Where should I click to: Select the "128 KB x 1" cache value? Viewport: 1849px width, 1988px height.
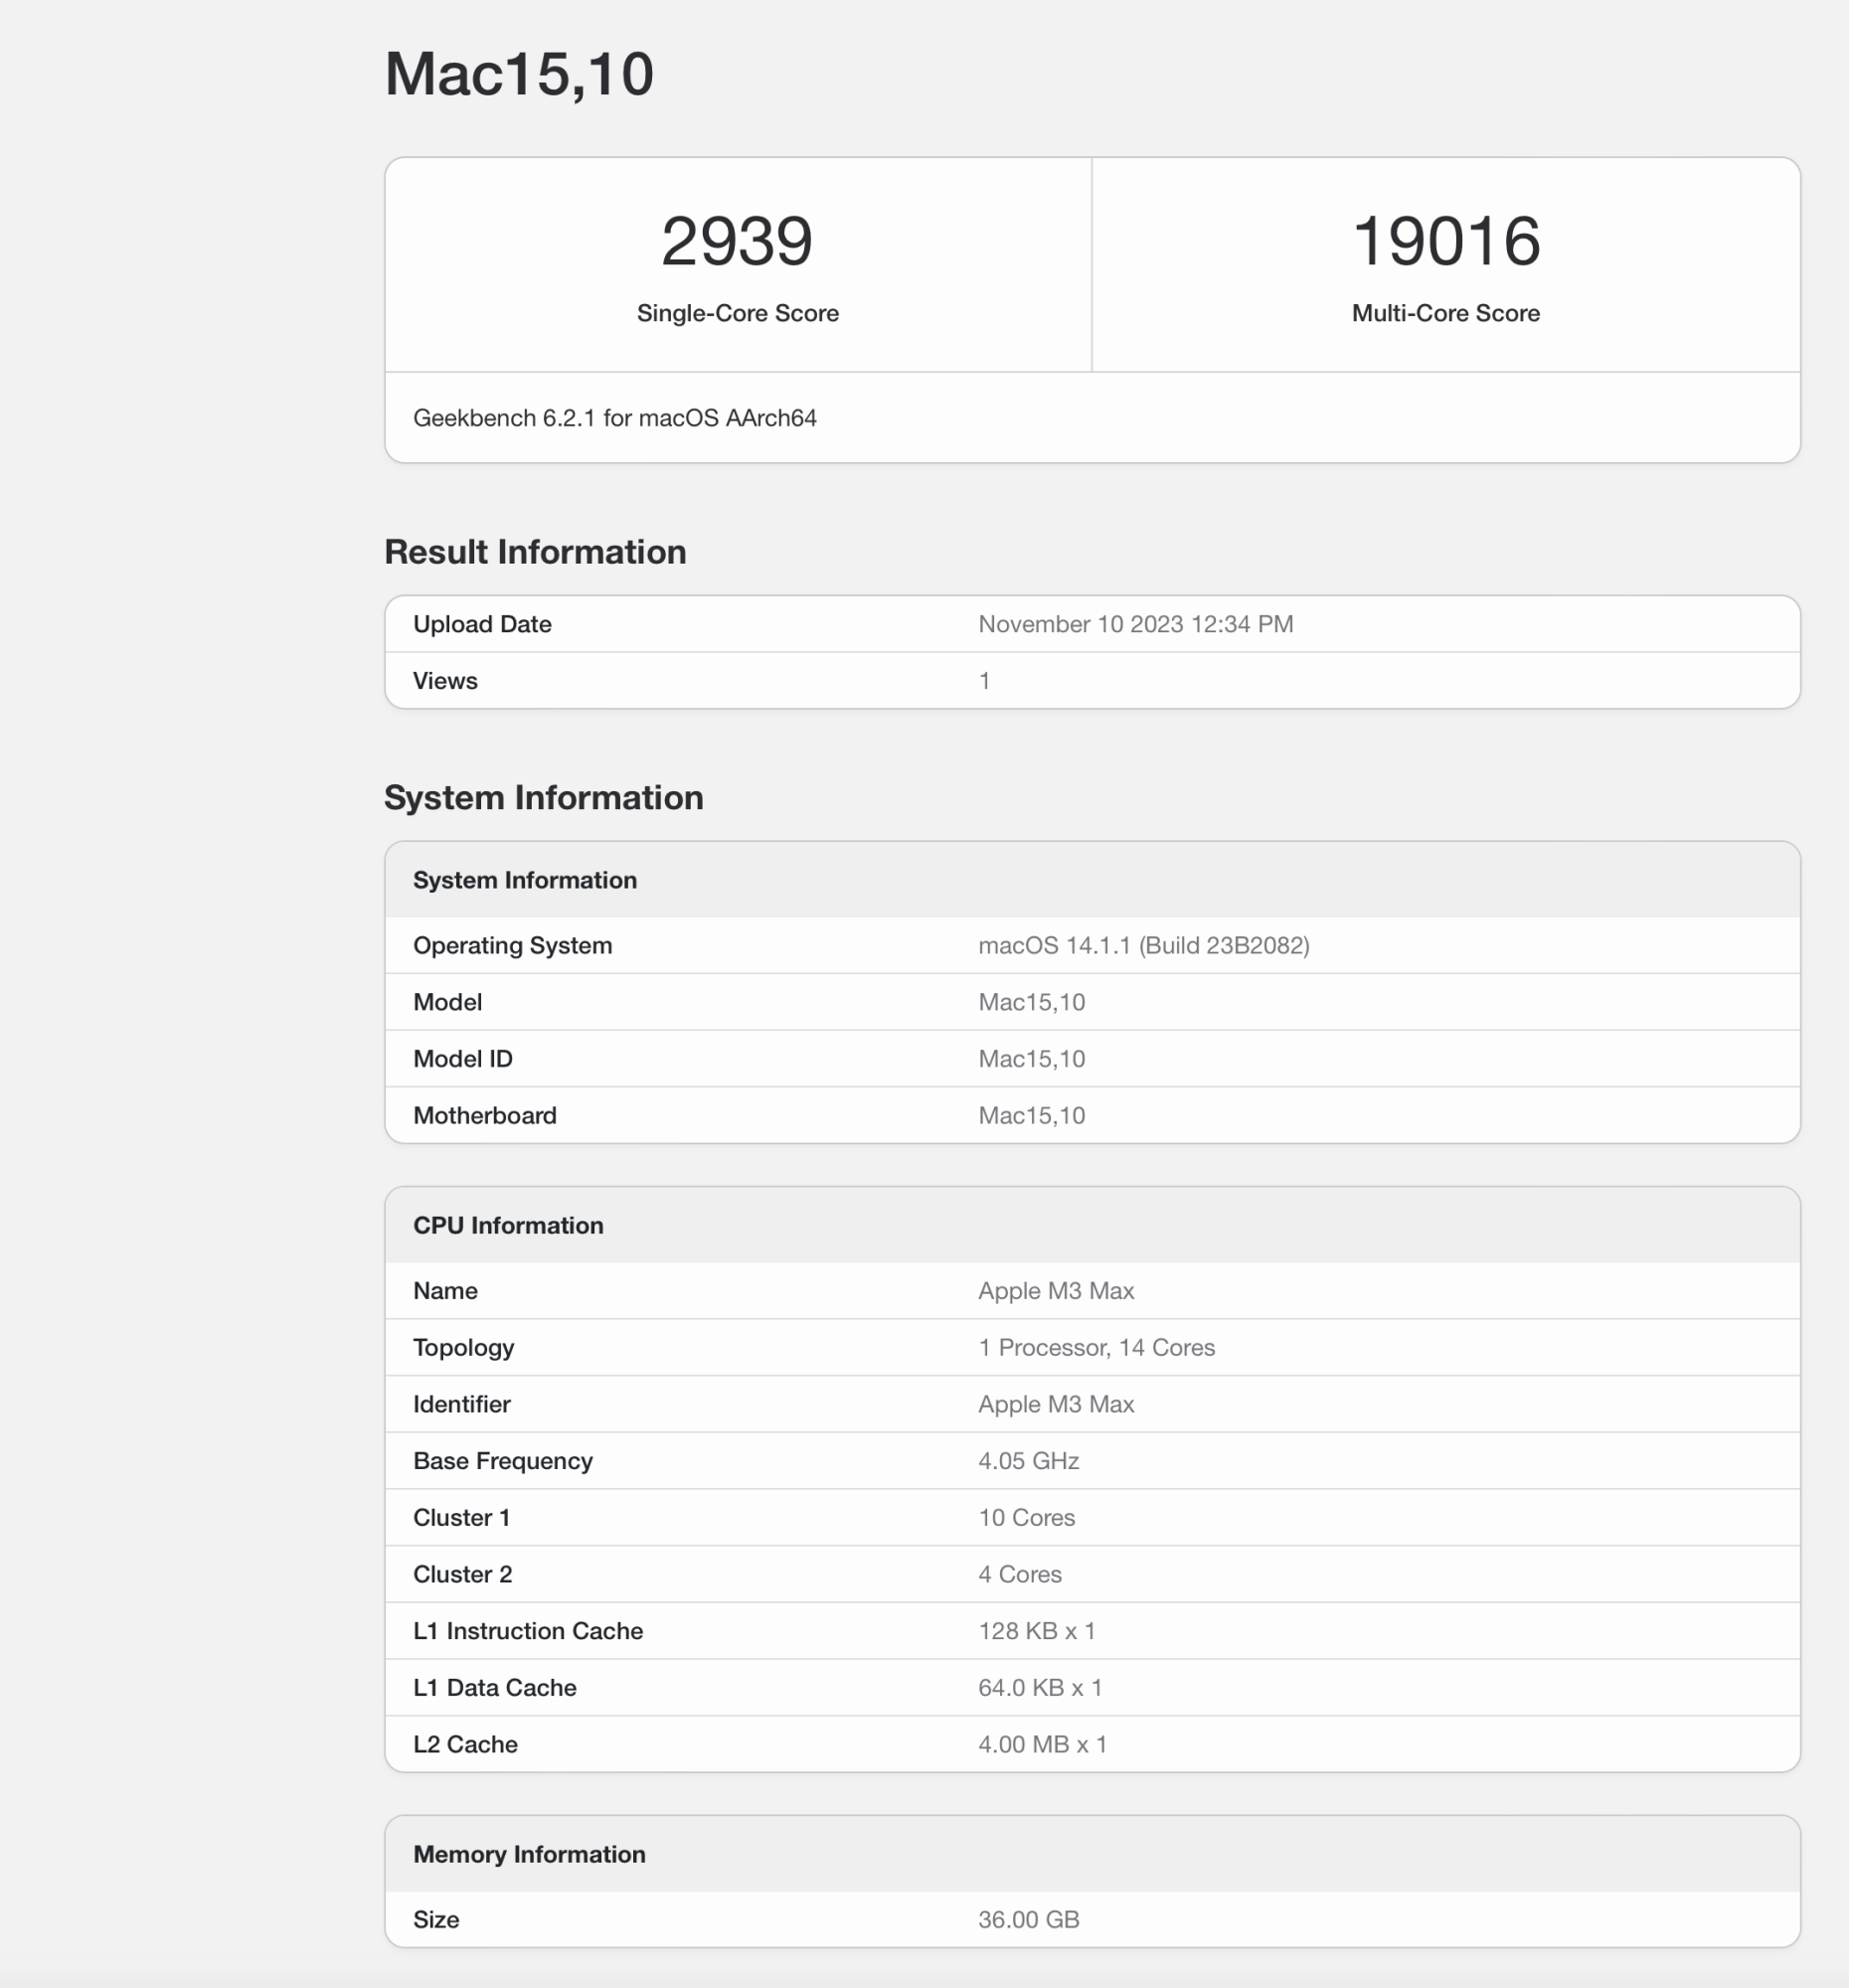click(x=1037, y=1631)
